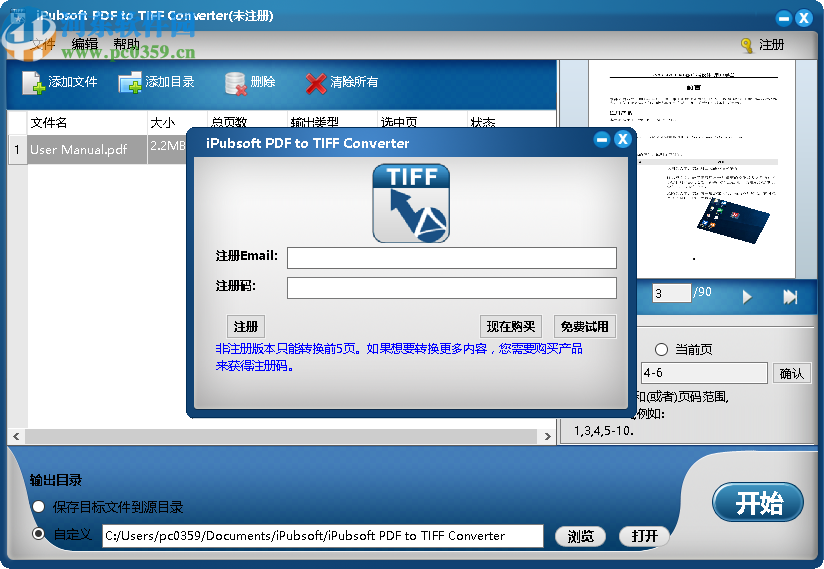The width and height of the screenshot is (824, 569).
Task: Click 现在购买 (Buy Now) button
Action: 510,327
